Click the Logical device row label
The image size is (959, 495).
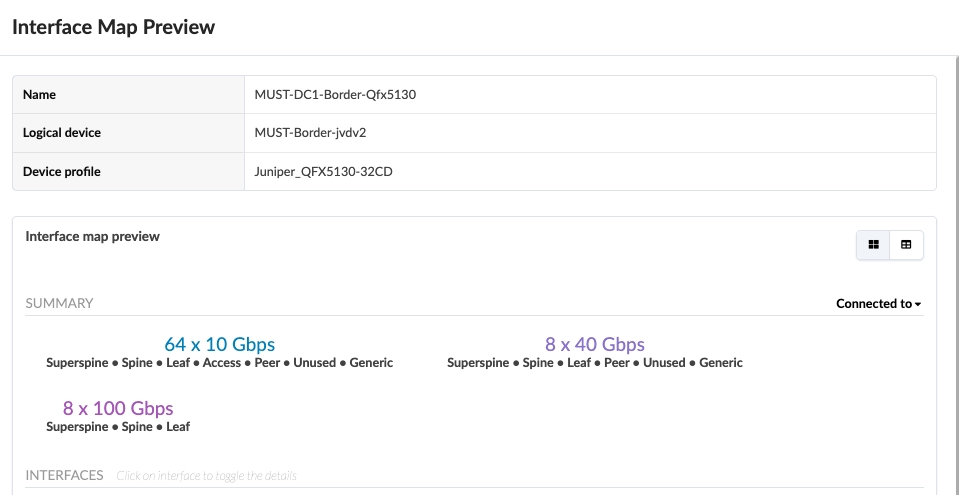click(x=62, y=133)
